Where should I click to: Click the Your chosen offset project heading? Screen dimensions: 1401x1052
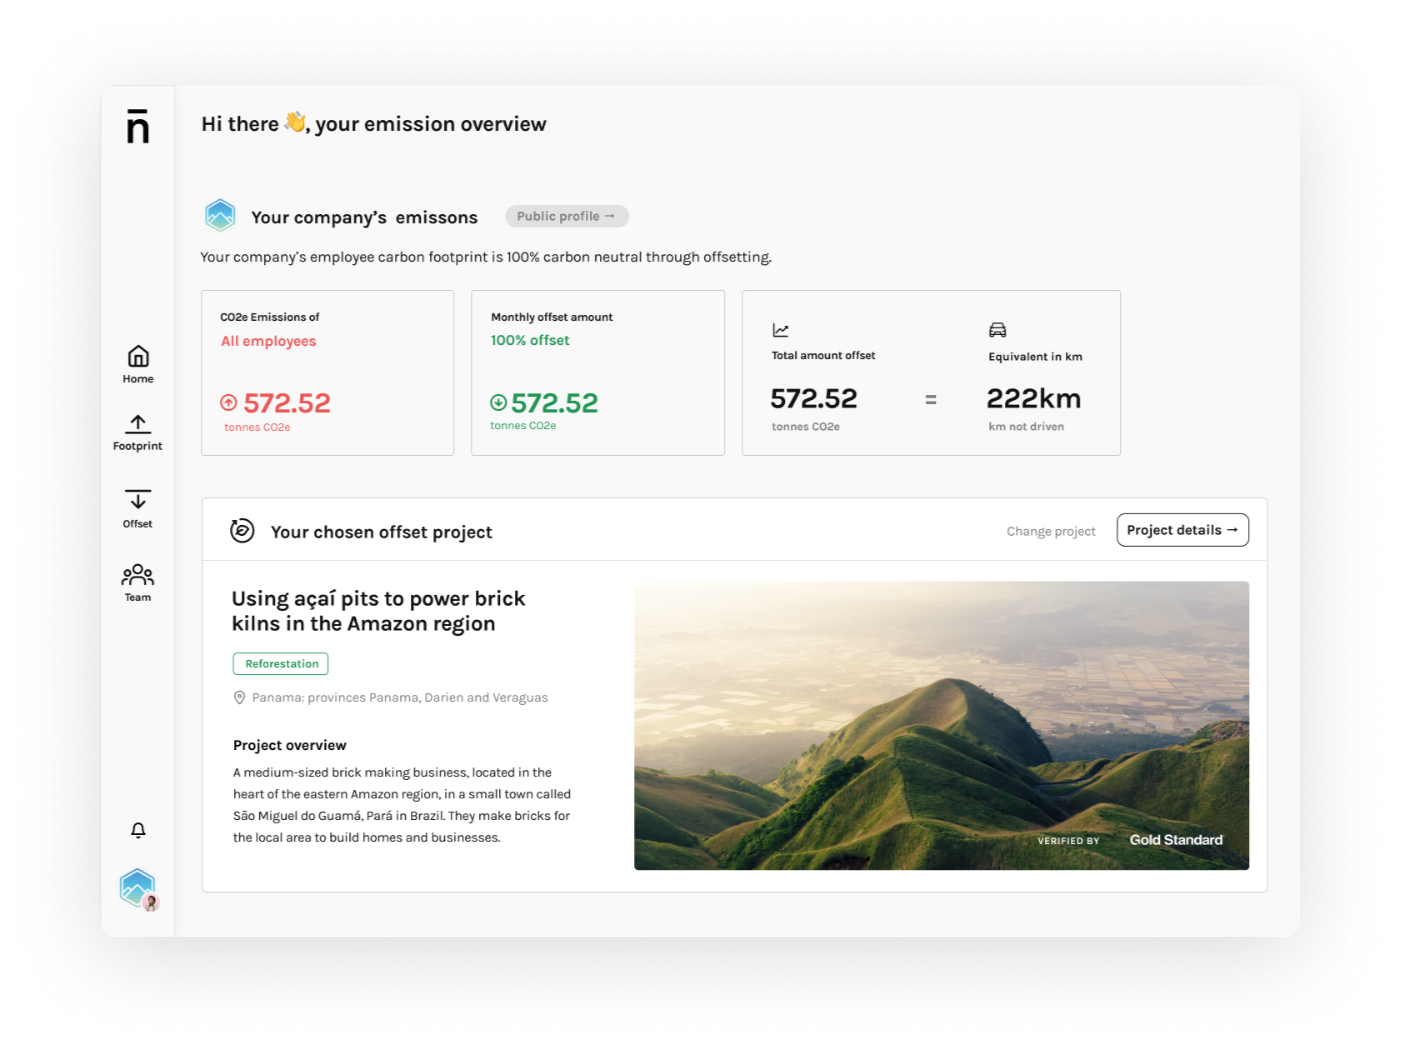(x=381, y=532)
